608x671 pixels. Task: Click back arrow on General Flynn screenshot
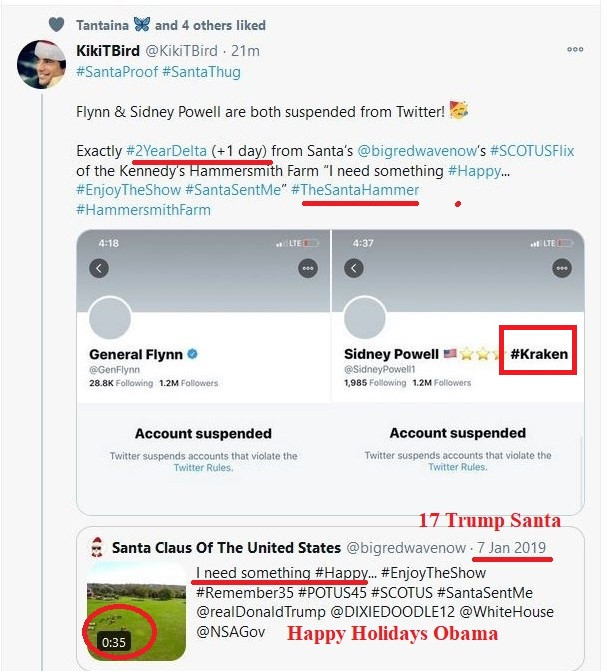pos(98,268)
